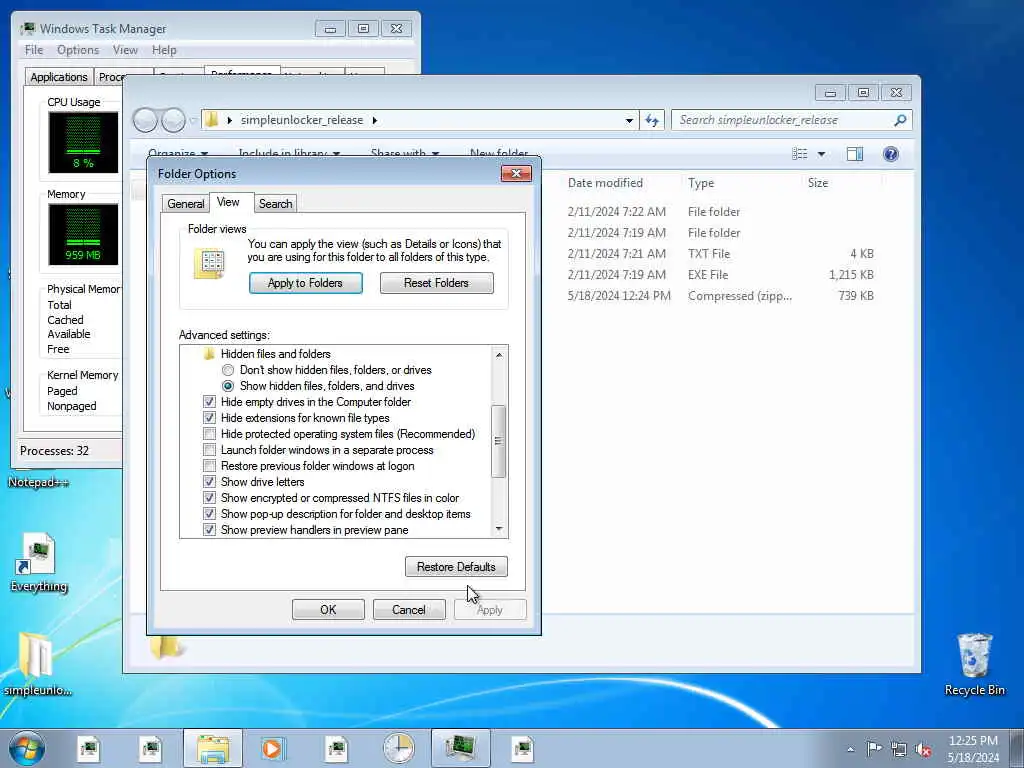Viewport: 1024px width, 768px height.
Task: Open the address bar history dropdown
Action: (629, 120)
